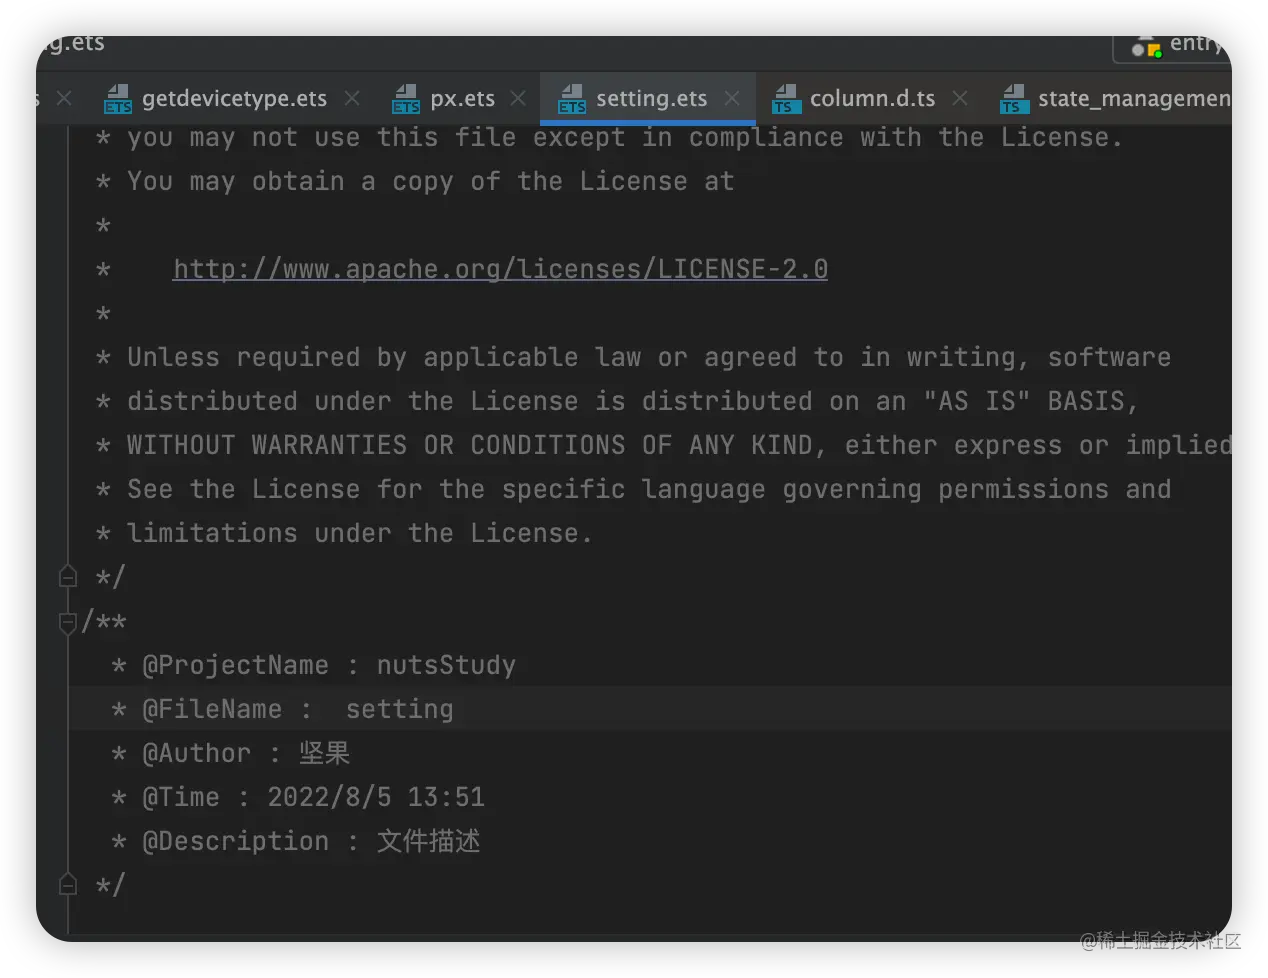The image size is (1268, 978).
Task: Collapse the license comment block end marker
Action: (68, 577)
